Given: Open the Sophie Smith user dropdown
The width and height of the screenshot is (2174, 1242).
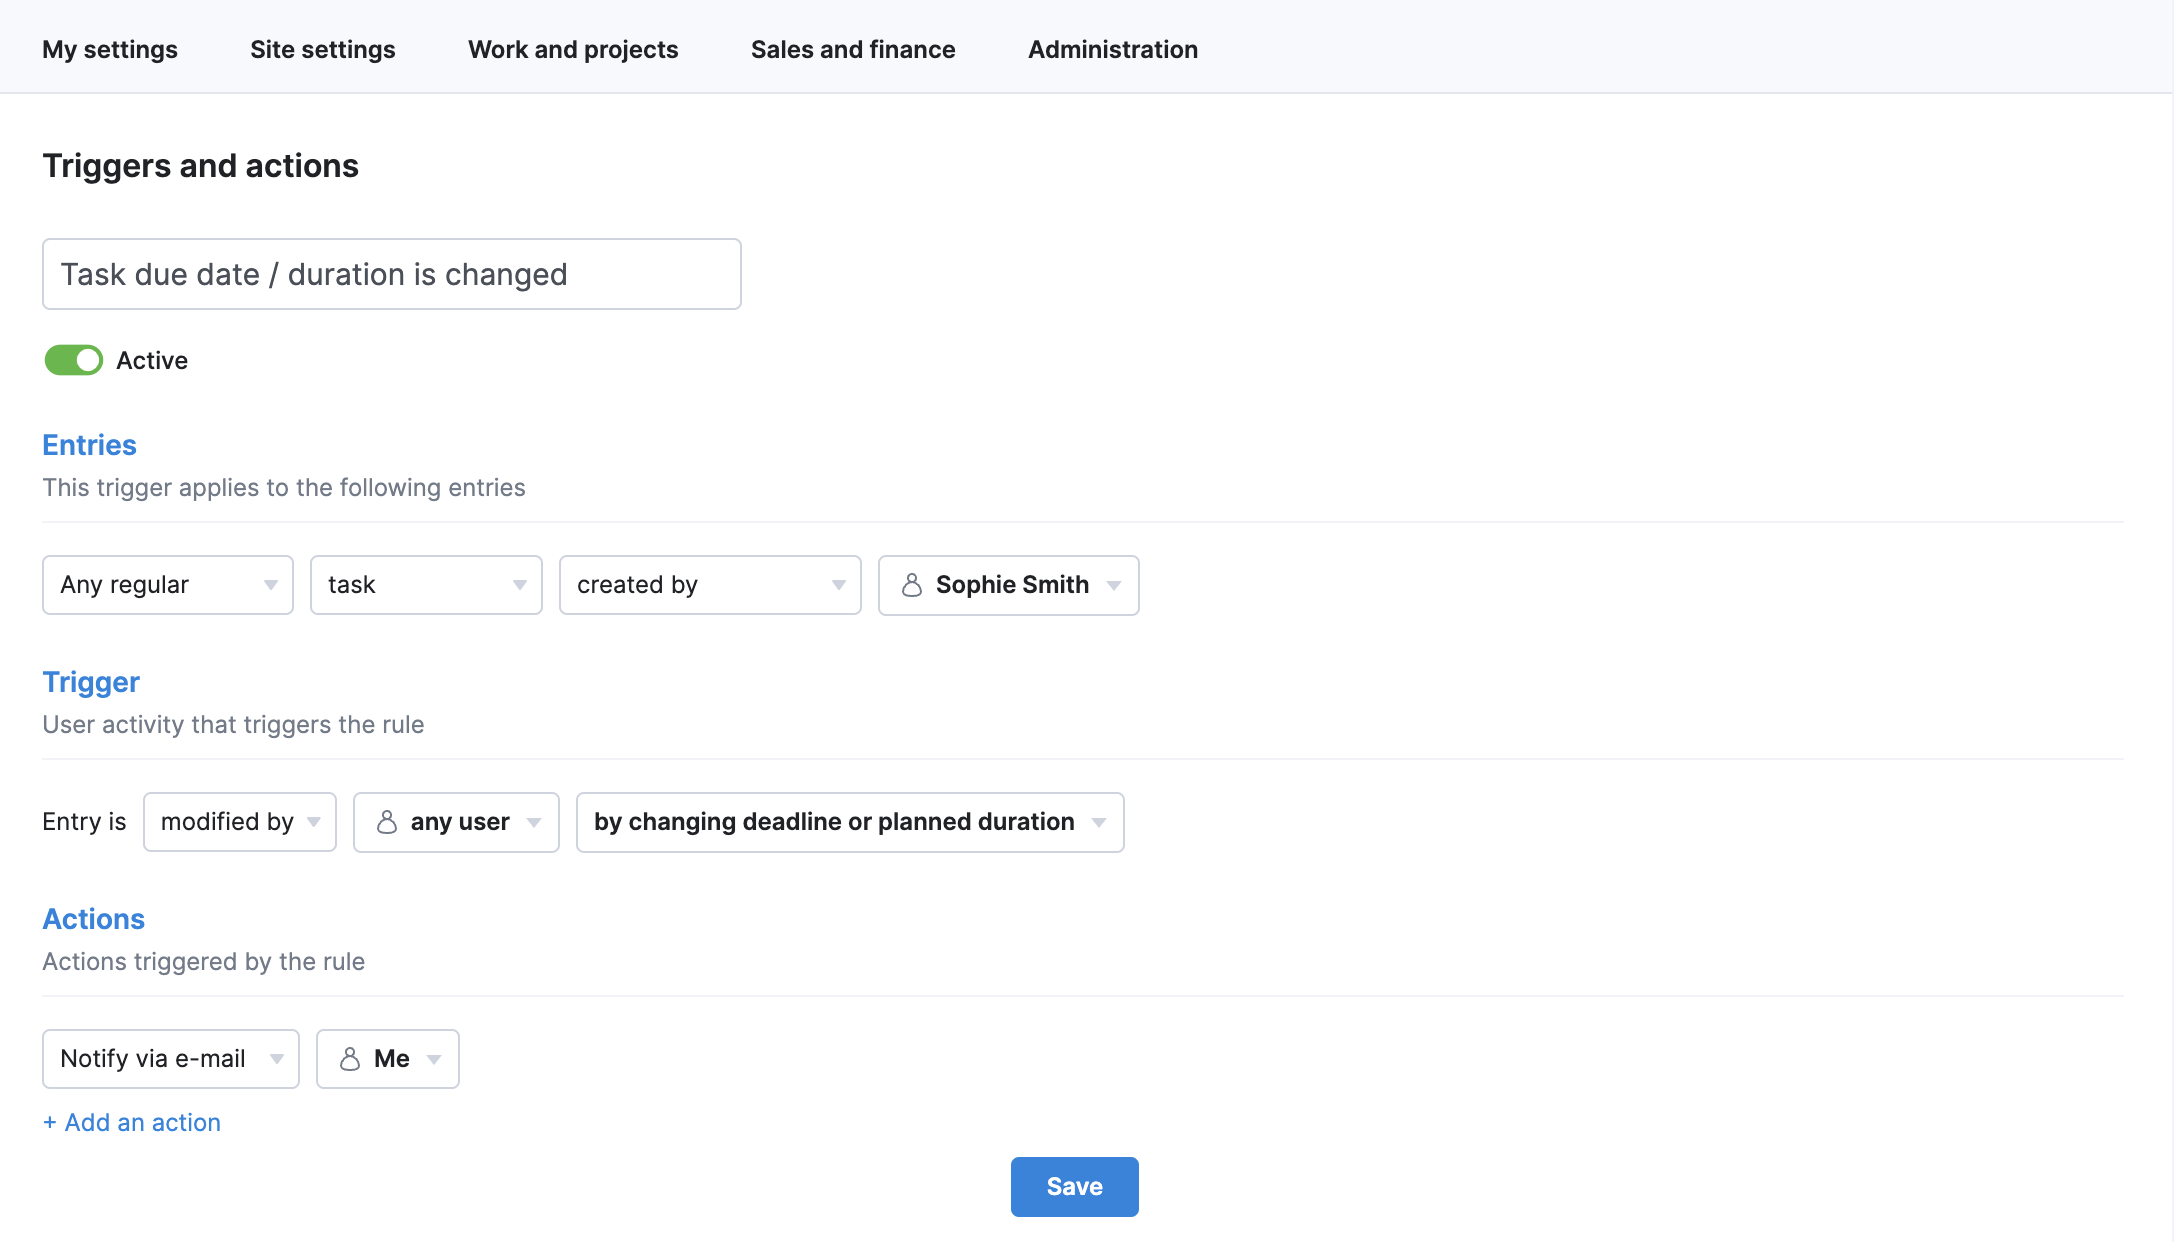Looking at the screenshot, I should click(x=1009, y=585).
